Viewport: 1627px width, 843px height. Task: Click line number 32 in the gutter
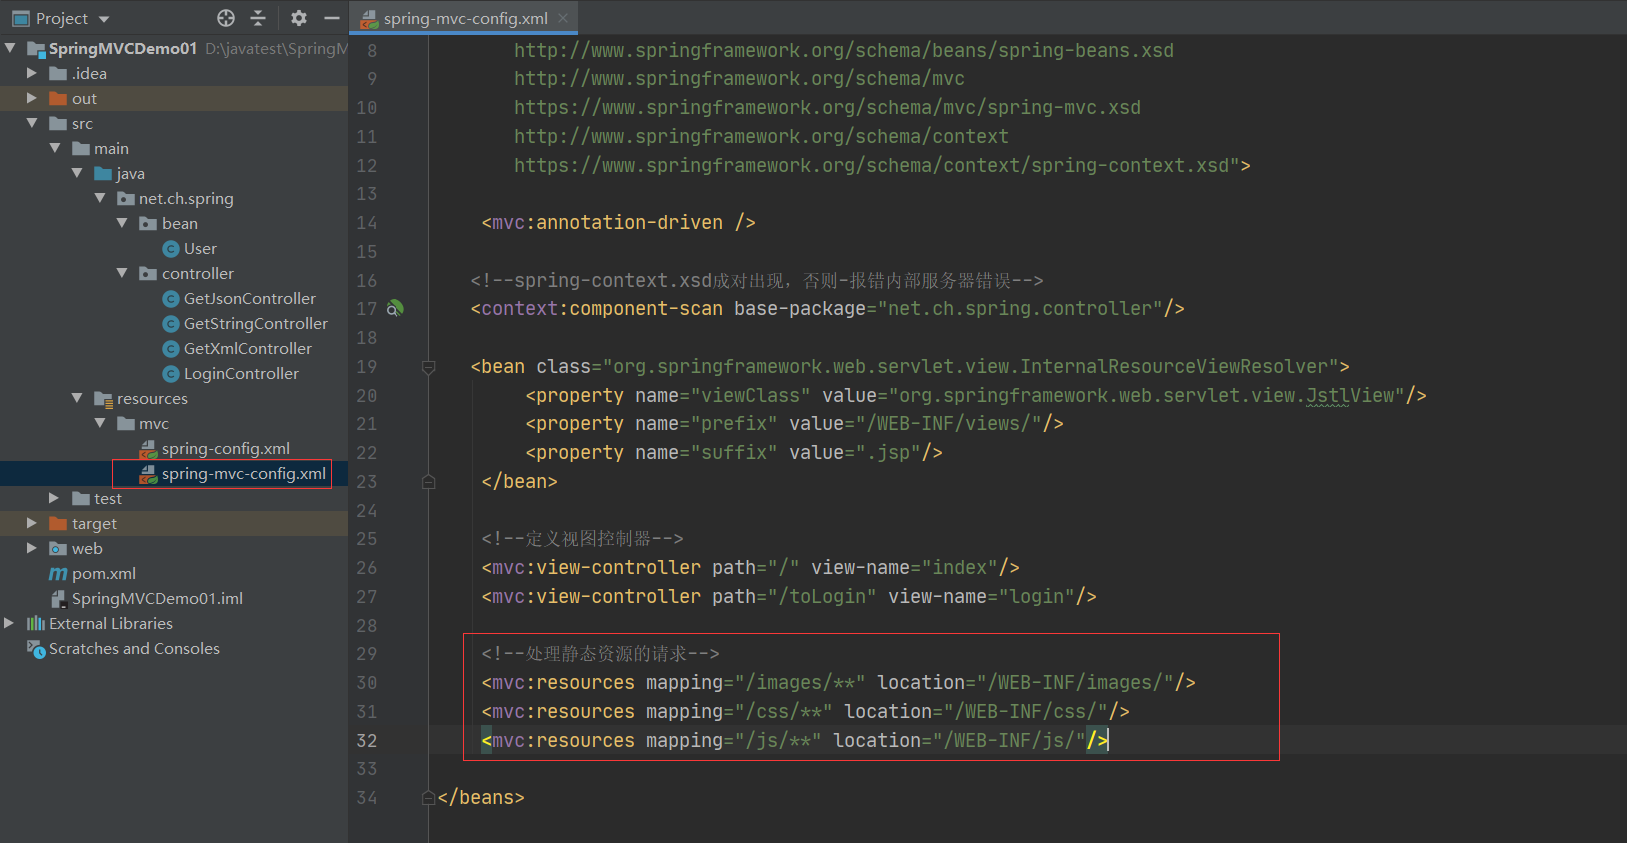click(367, 741)
